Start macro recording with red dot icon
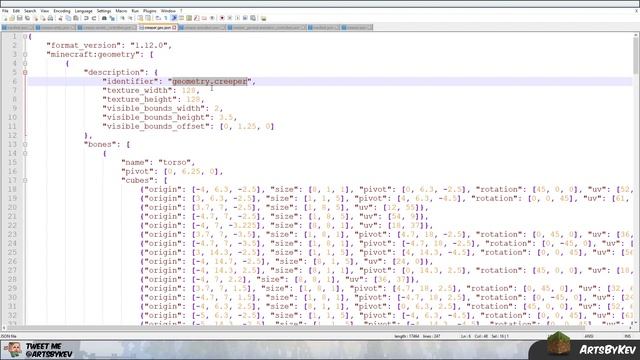Image resolution: width=640 pixels, height=360 pixels. (222, 18)
